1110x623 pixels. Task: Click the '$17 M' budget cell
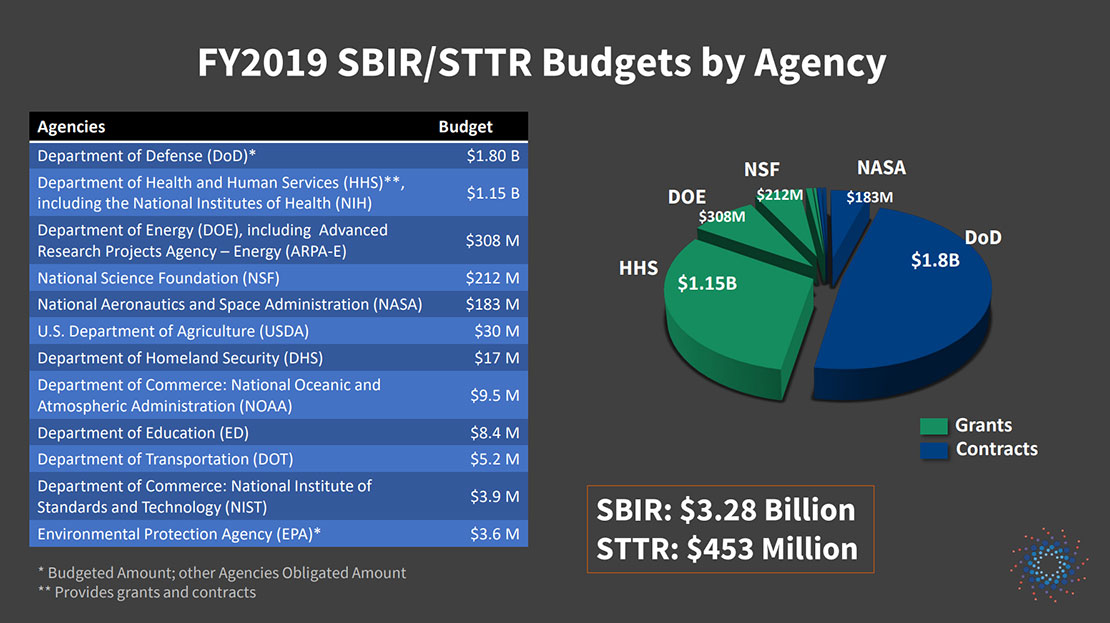496,358
